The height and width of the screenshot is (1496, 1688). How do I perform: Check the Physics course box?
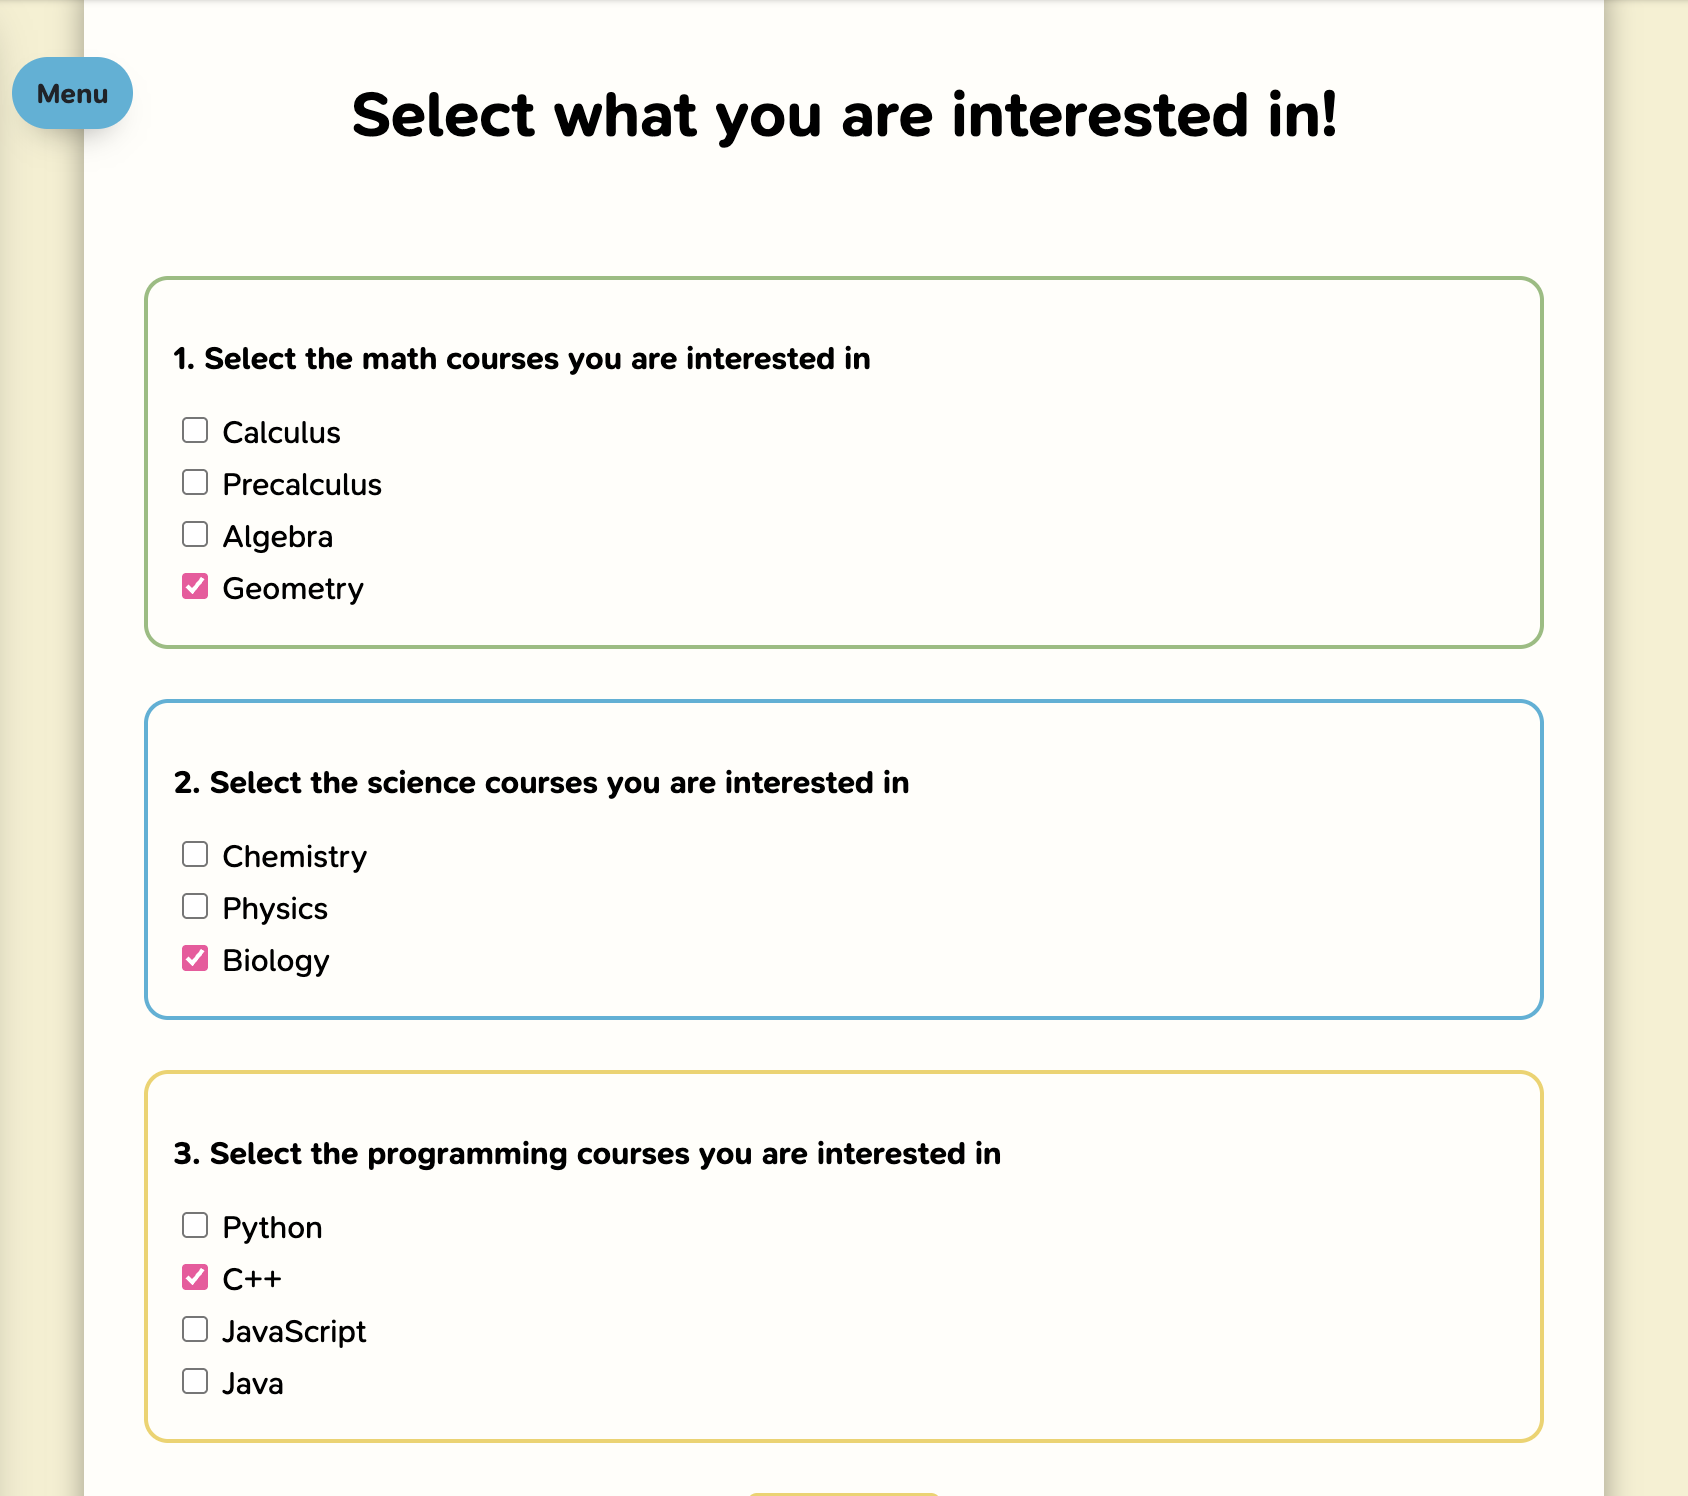[195, 906]
